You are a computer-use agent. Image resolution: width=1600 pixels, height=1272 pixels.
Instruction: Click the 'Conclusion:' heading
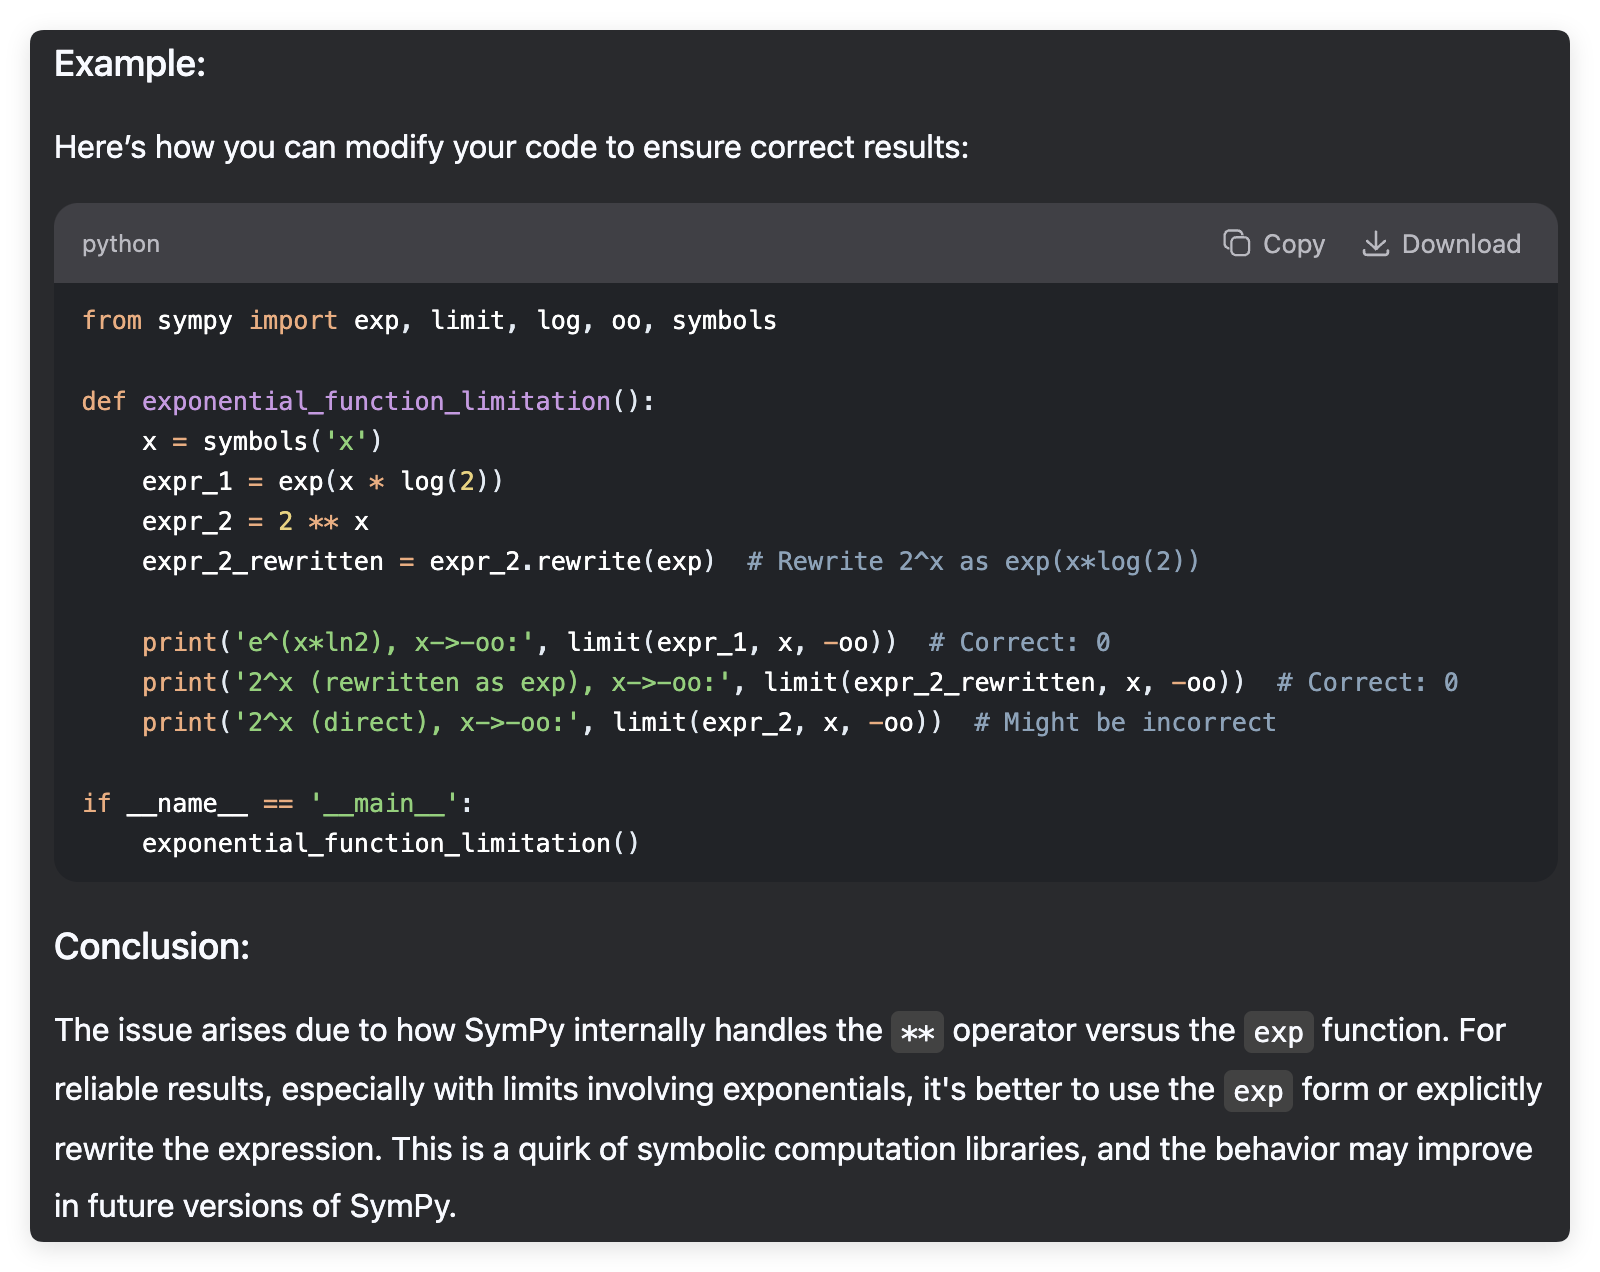point(152,946)
